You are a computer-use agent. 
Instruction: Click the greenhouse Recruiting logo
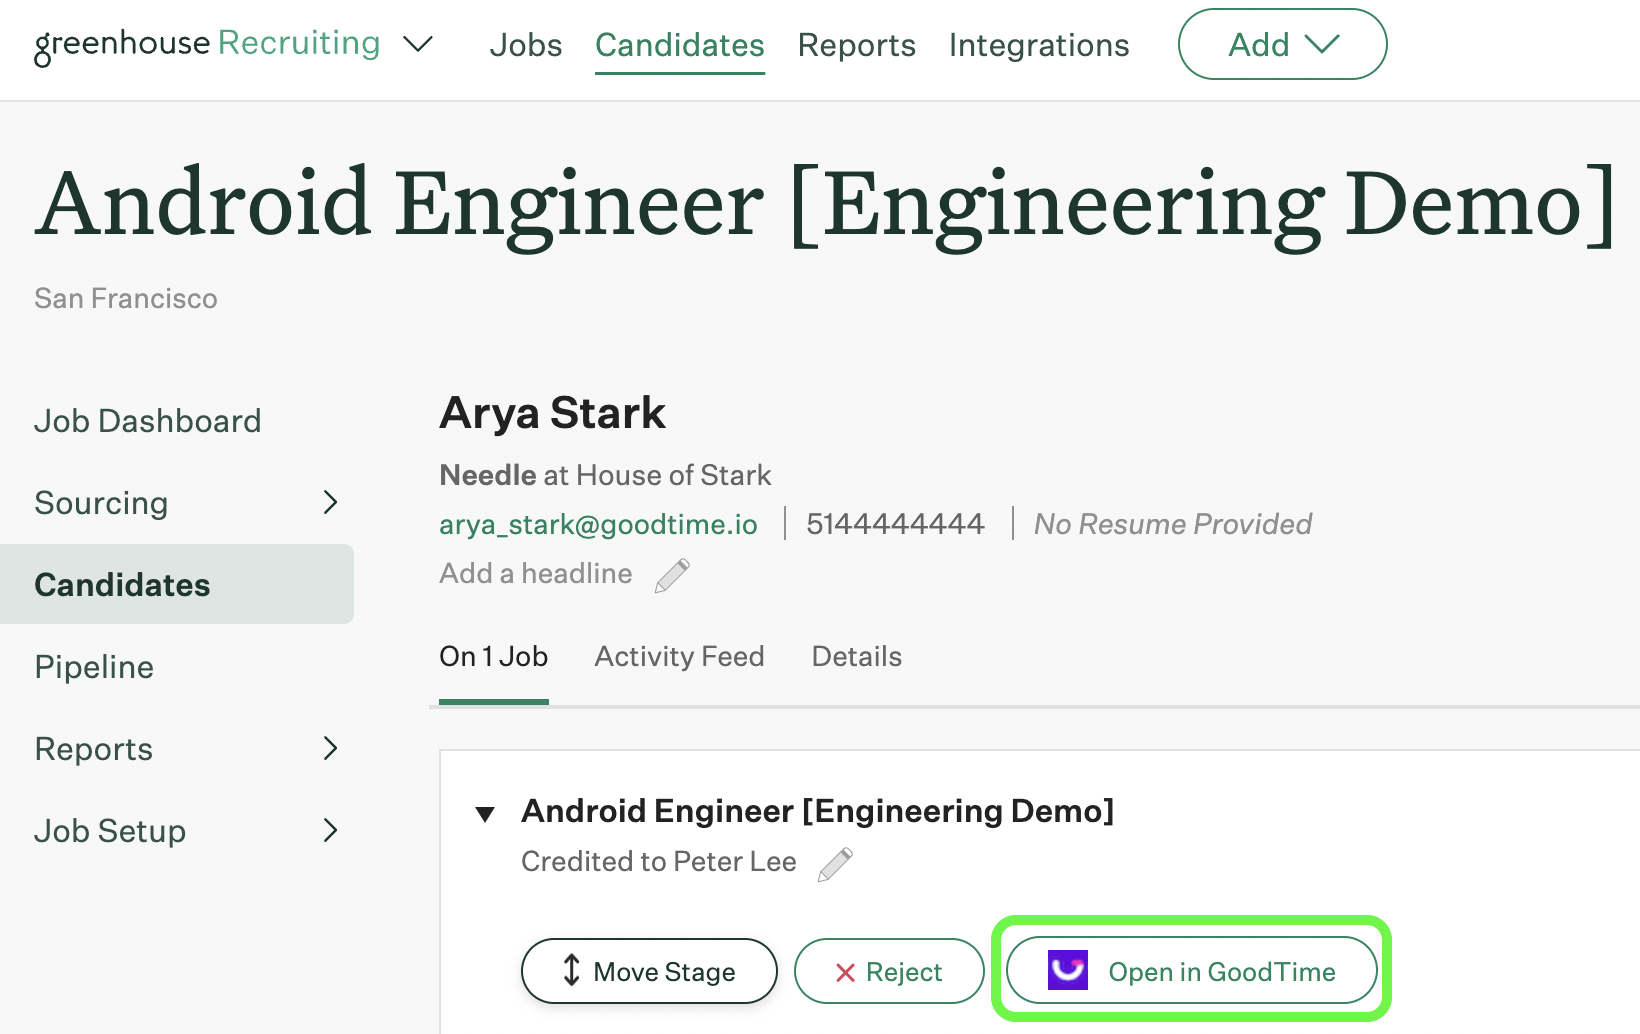[208, 44]
